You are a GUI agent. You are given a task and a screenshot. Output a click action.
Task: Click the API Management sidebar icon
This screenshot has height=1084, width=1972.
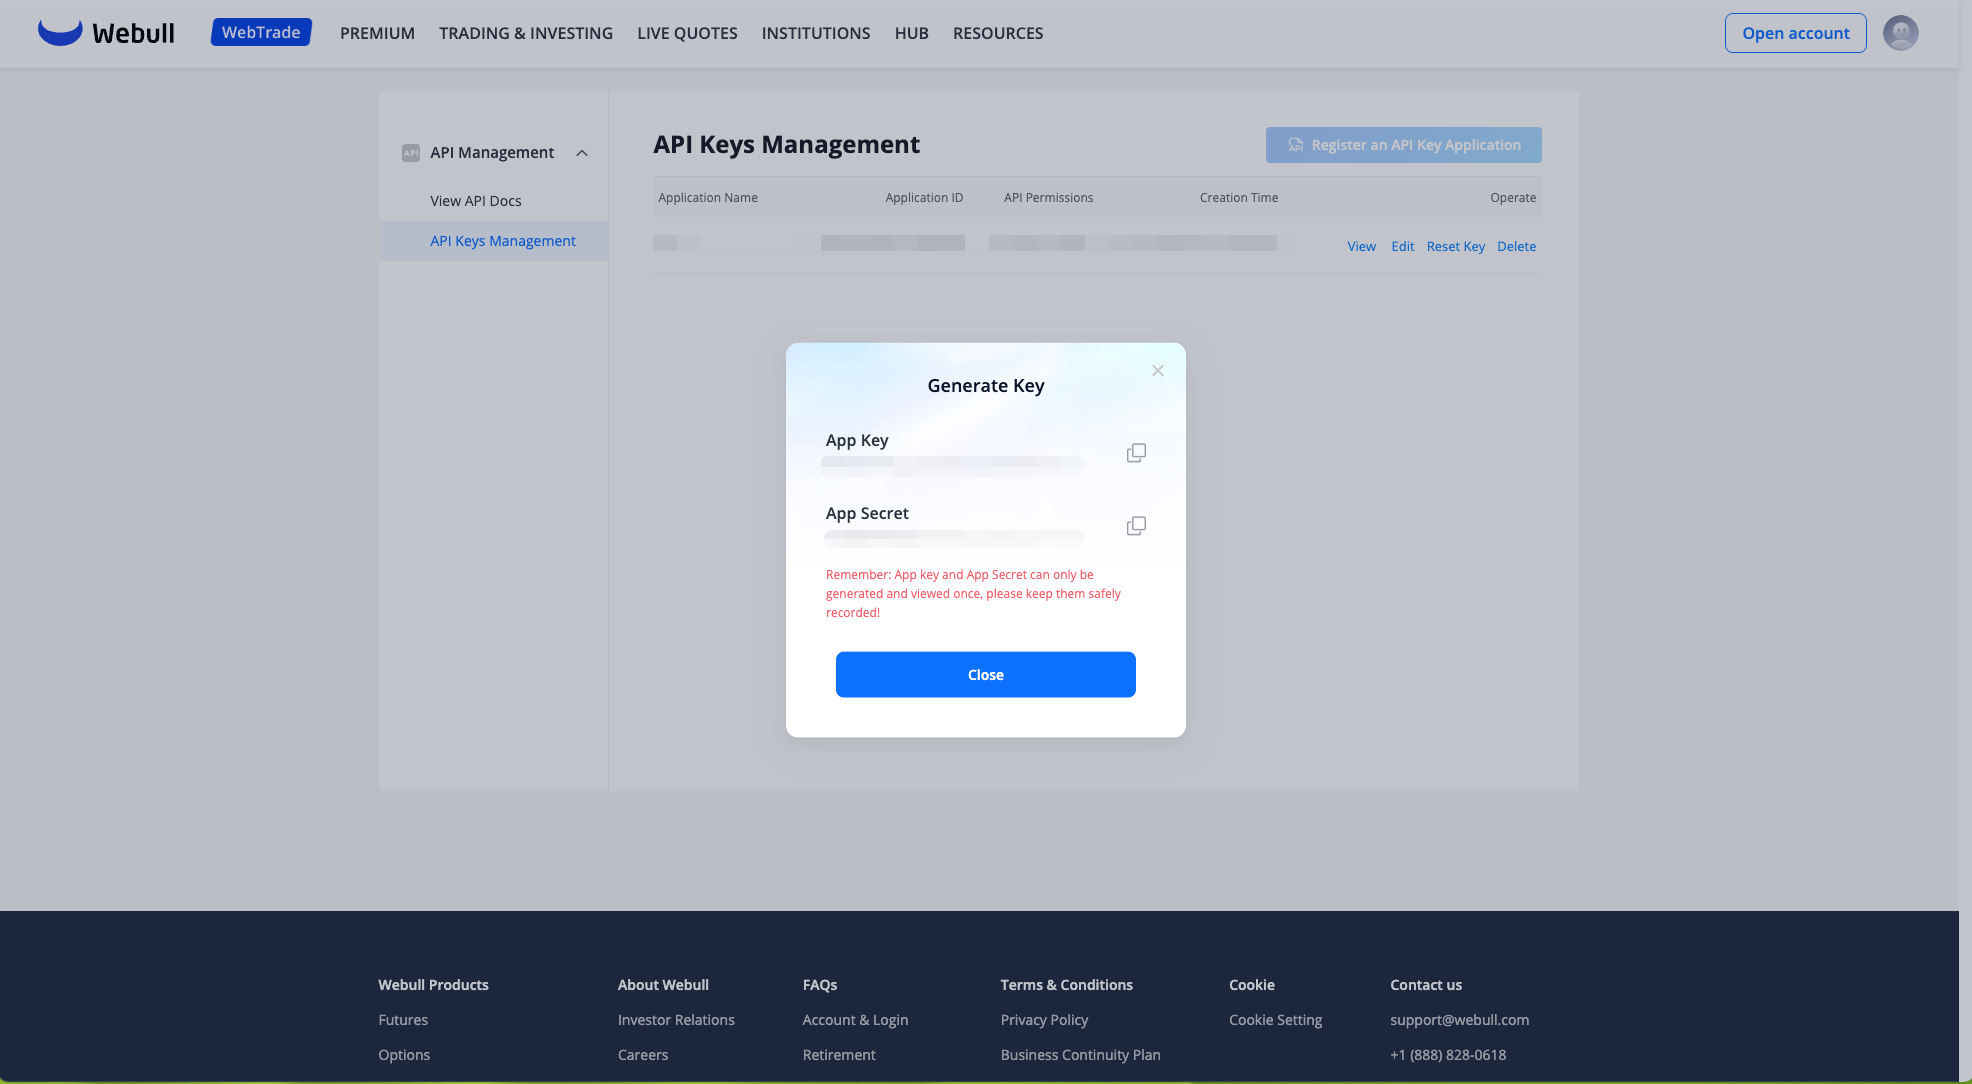(x=410, y=153)
